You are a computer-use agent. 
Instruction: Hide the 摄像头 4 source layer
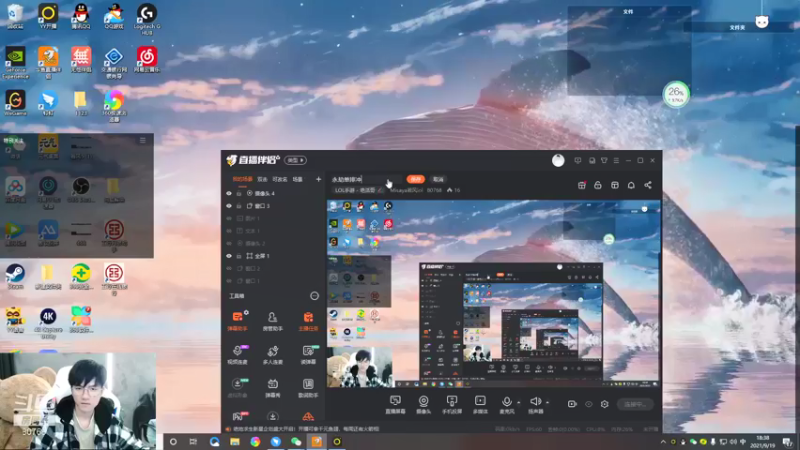[229, 193]
